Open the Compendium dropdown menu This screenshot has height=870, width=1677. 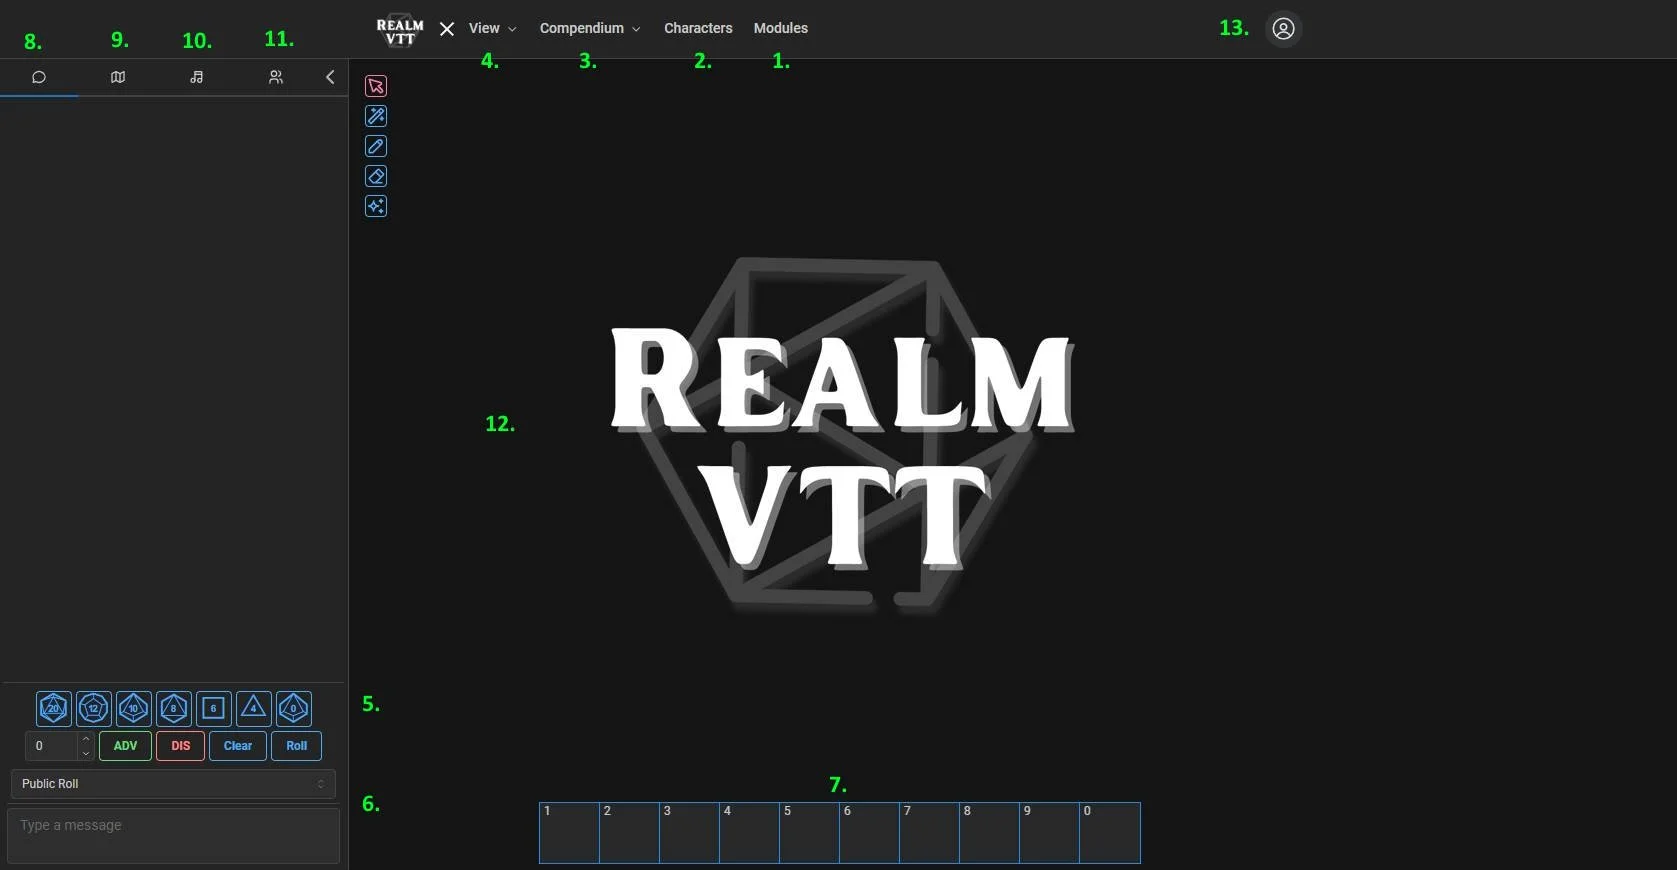pos(589,29)
